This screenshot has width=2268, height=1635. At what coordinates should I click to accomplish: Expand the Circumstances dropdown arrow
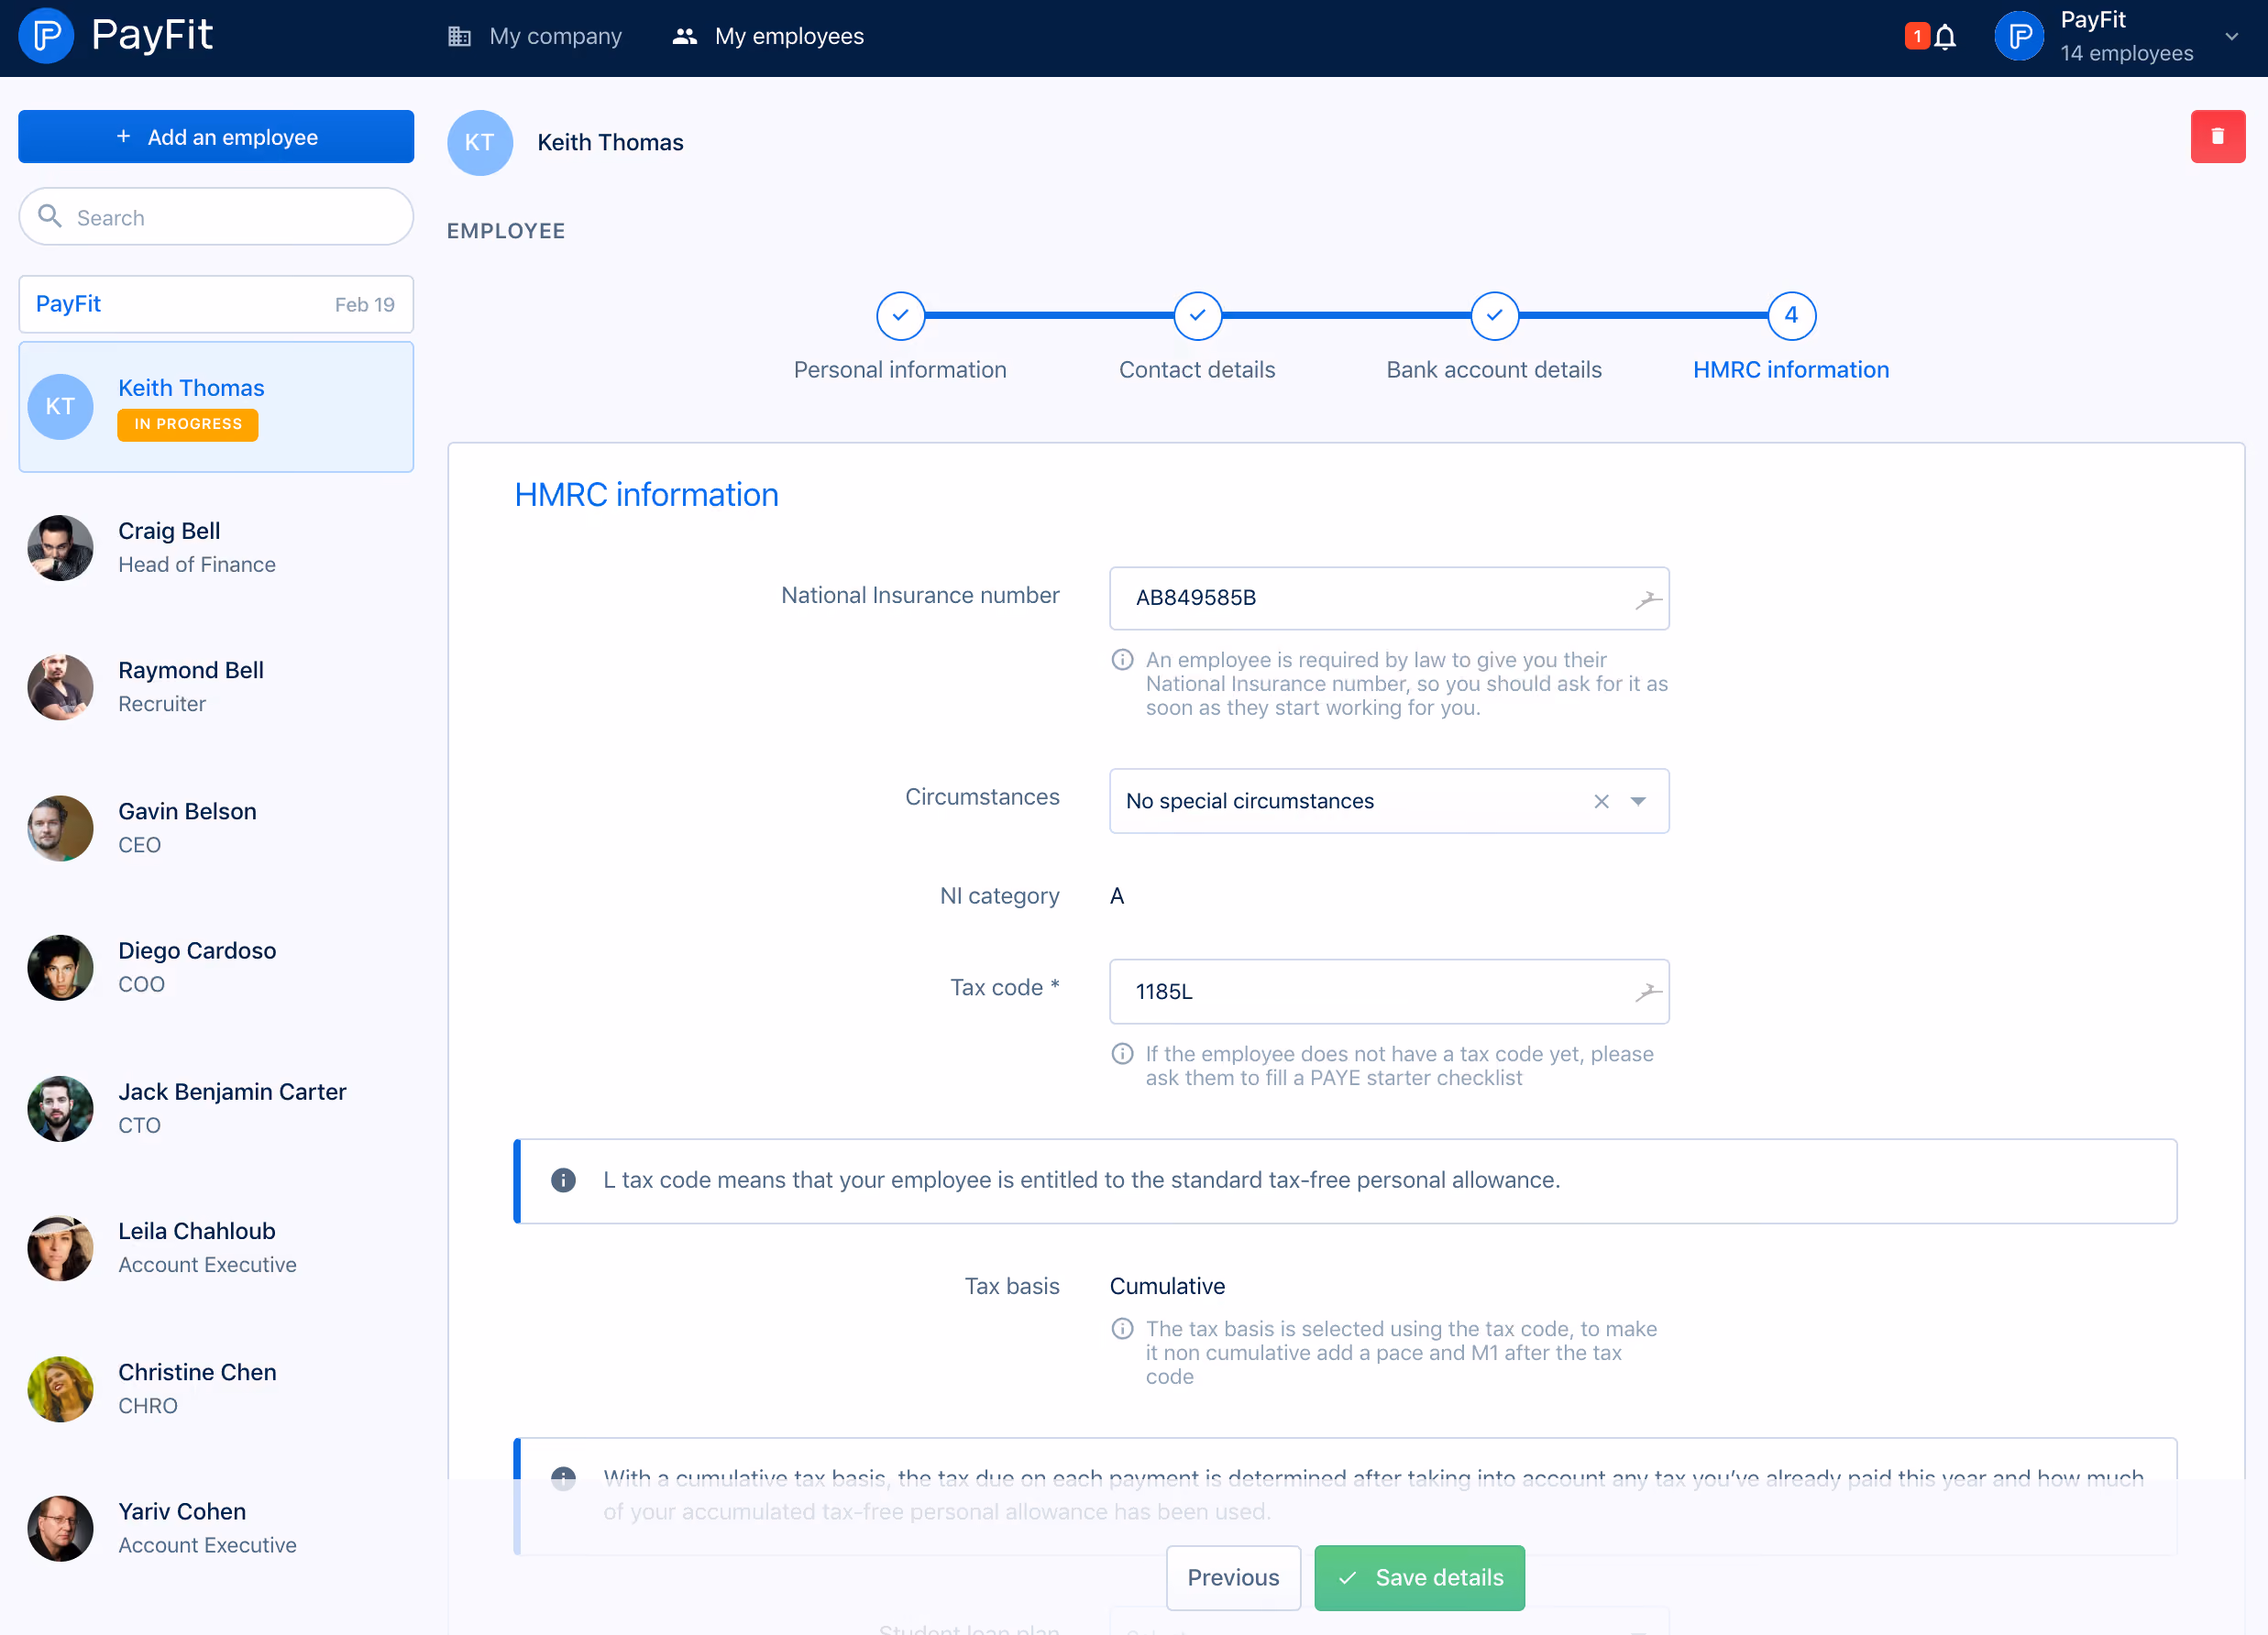click(x=1638, y=801)
